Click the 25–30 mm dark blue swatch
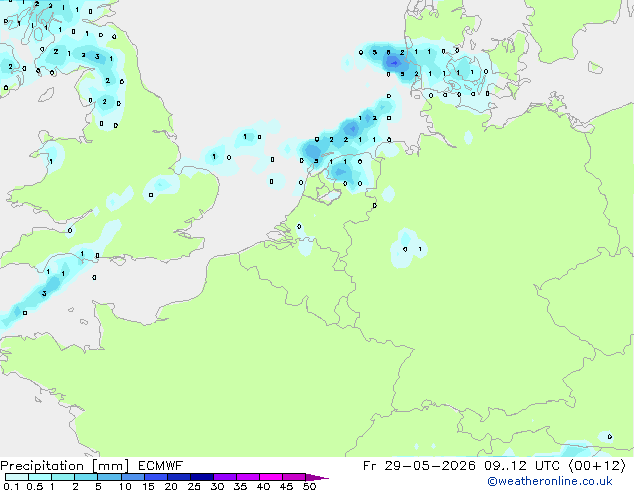Viewport: 634px width, 490px height. [x=201, y=477]
